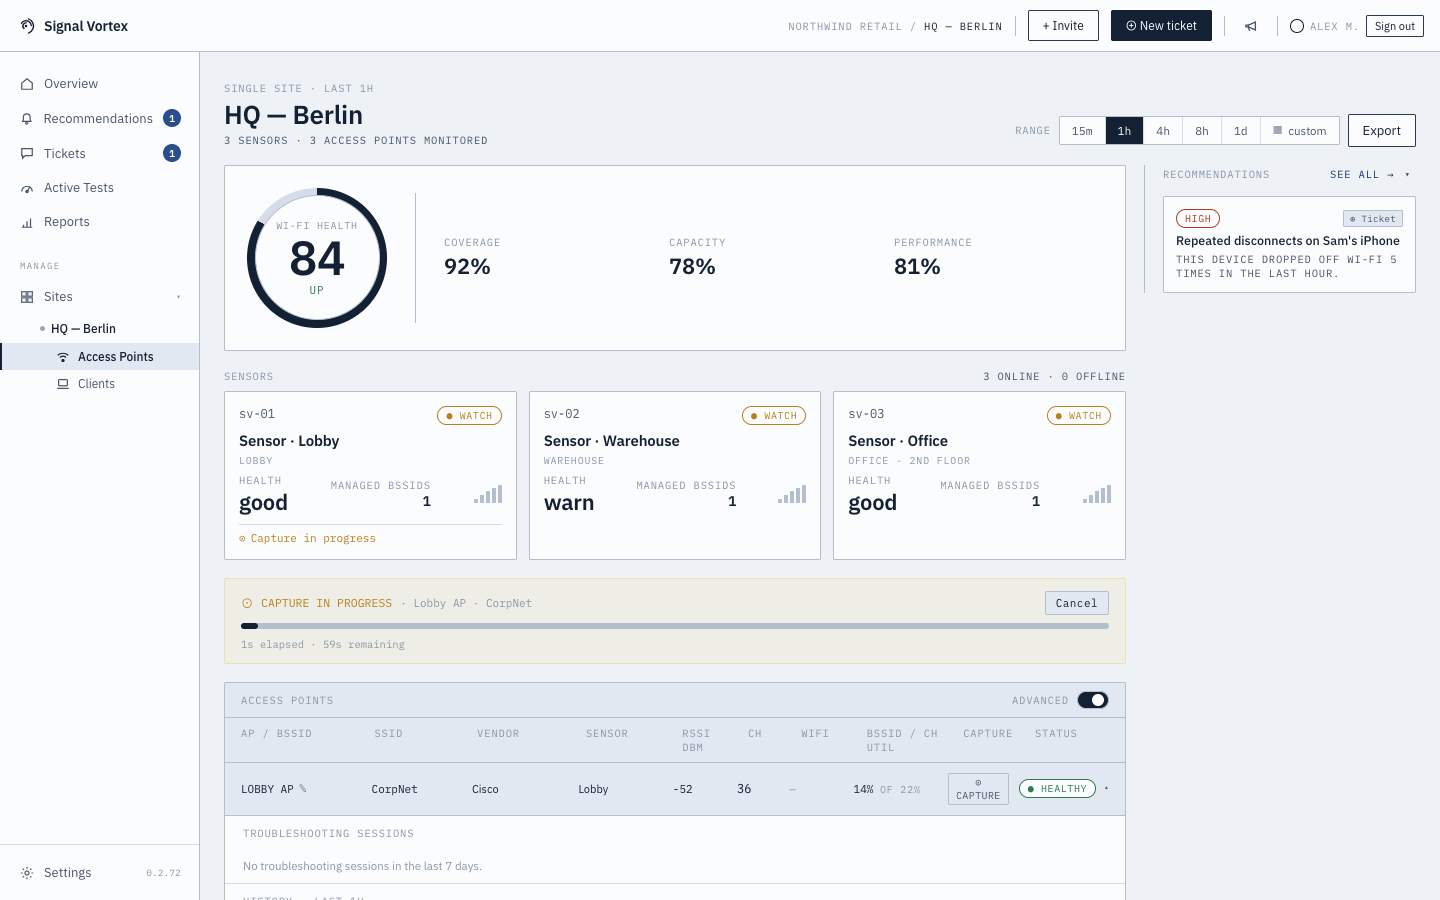Click signal bars icon on Warehouse sensor
The width and height of the screenshot is (1440, 900).
click(x=792, y=494)
